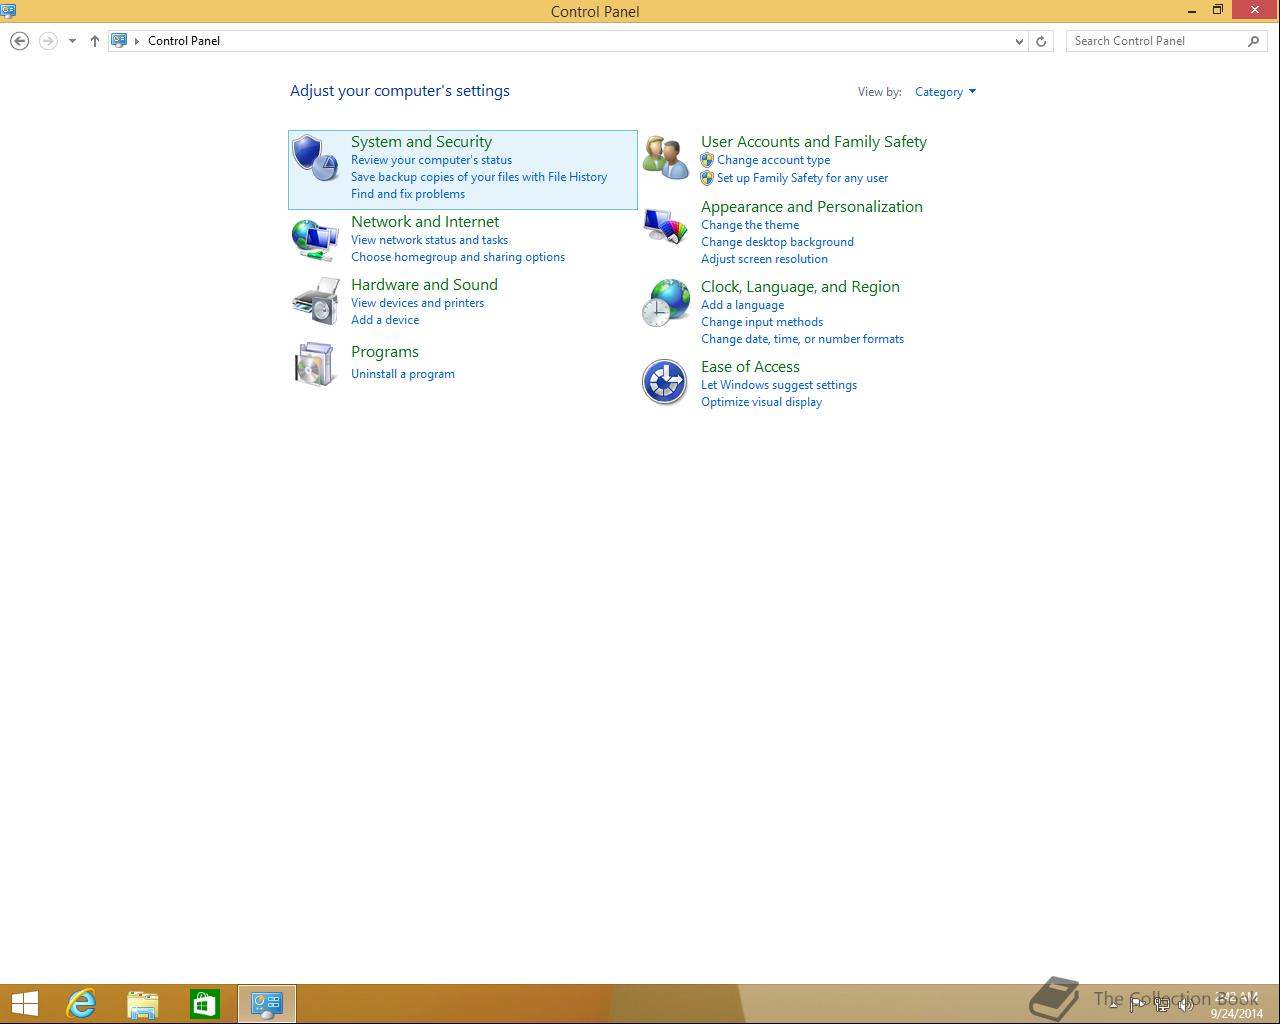Click Review your computer's status
Screen dimensions: 1280x1024
point(431,160)
